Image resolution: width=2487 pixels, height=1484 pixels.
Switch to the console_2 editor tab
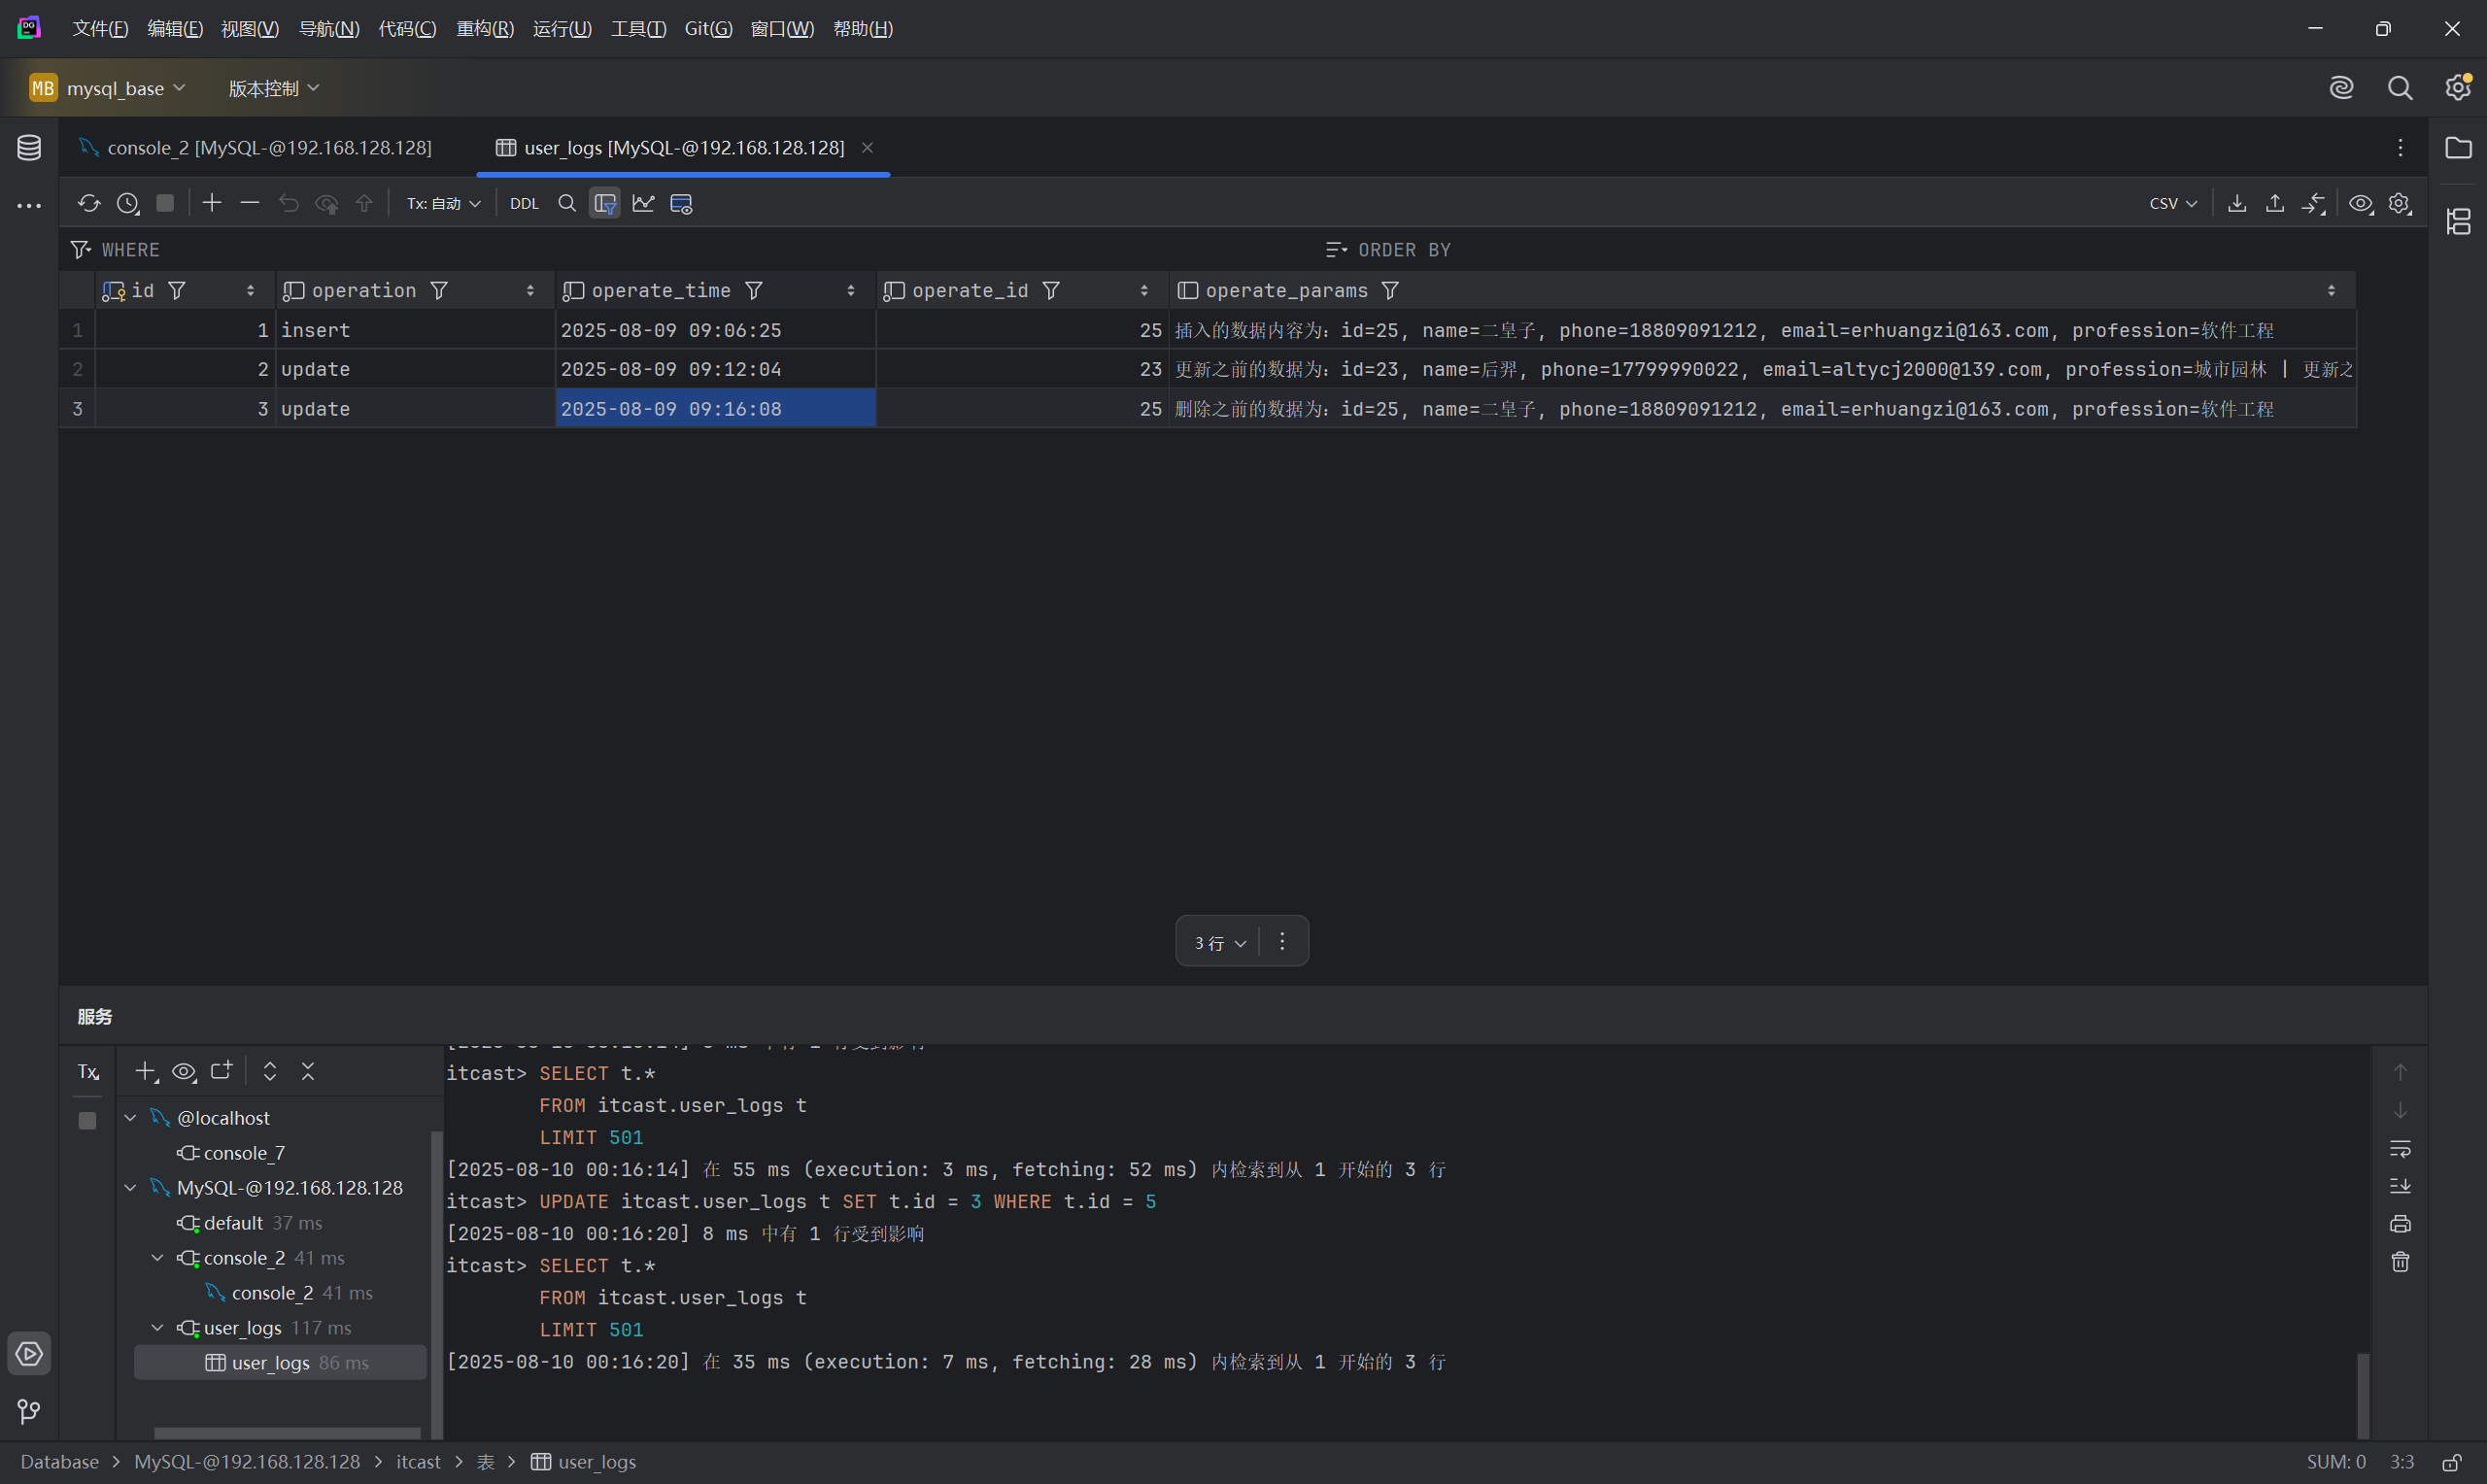coord(268,148)
